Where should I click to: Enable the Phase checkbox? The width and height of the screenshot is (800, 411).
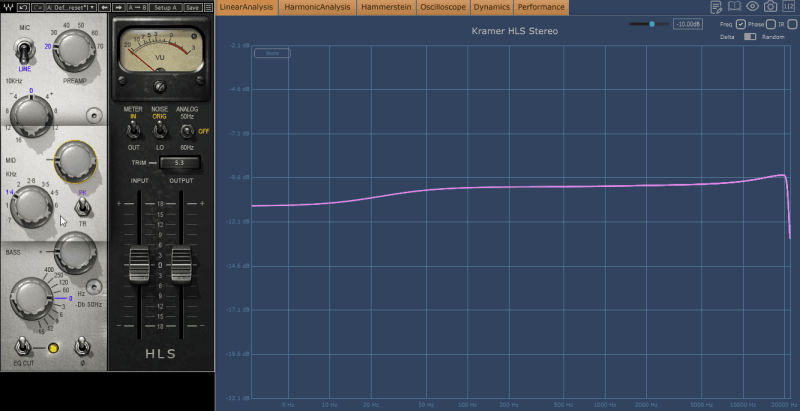coord(770,24)
